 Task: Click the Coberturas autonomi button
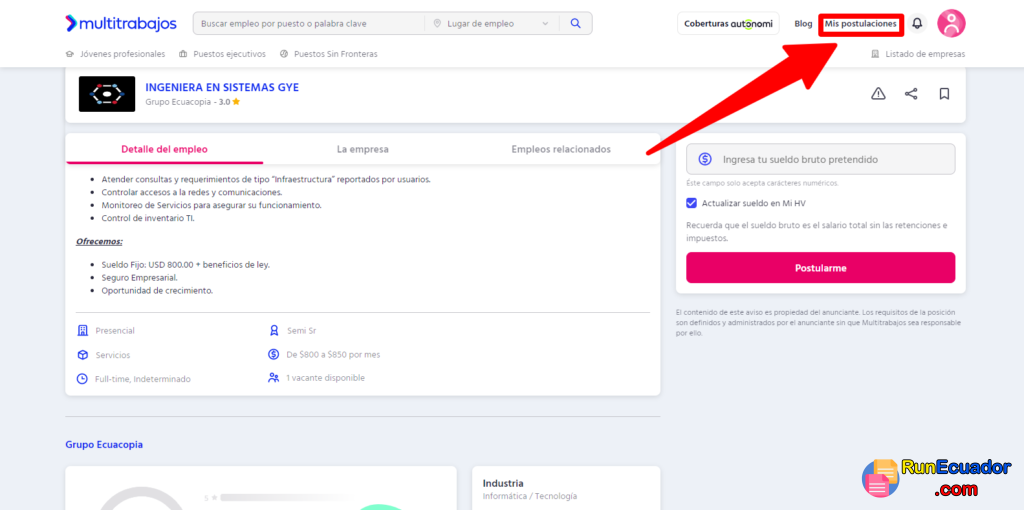(728, 24)
